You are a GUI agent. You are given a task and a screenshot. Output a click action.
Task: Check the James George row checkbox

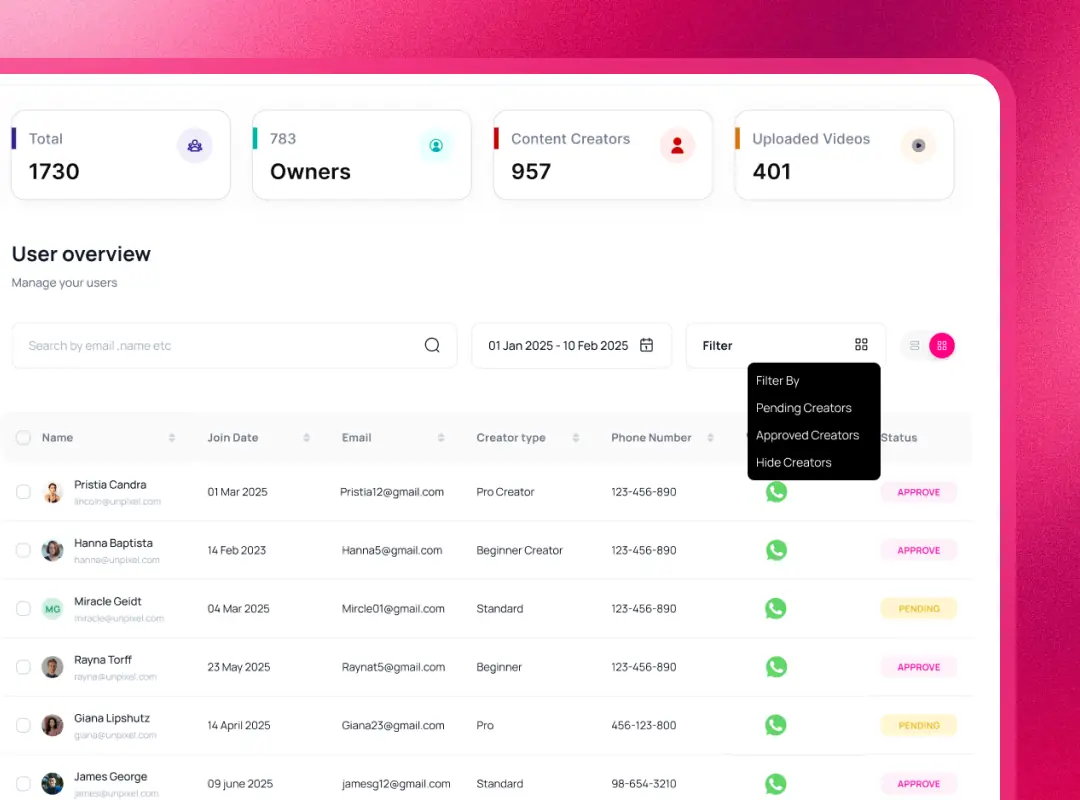pos(23,783)
